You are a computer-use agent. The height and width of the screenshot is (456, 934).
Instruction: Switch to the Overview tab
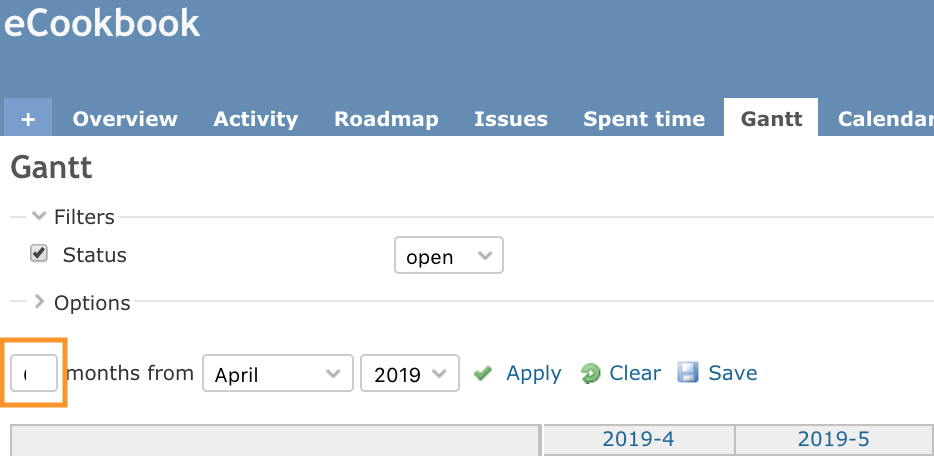(125, 118)
